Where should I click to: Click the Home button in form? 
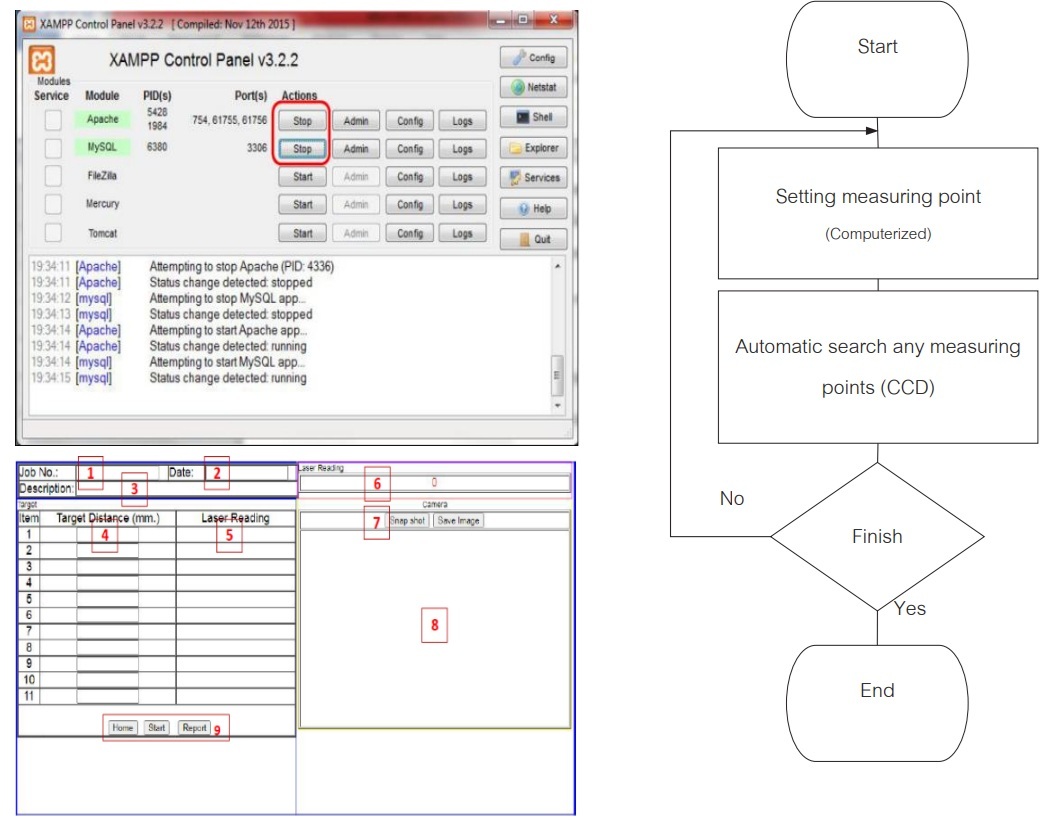(122, 728)
